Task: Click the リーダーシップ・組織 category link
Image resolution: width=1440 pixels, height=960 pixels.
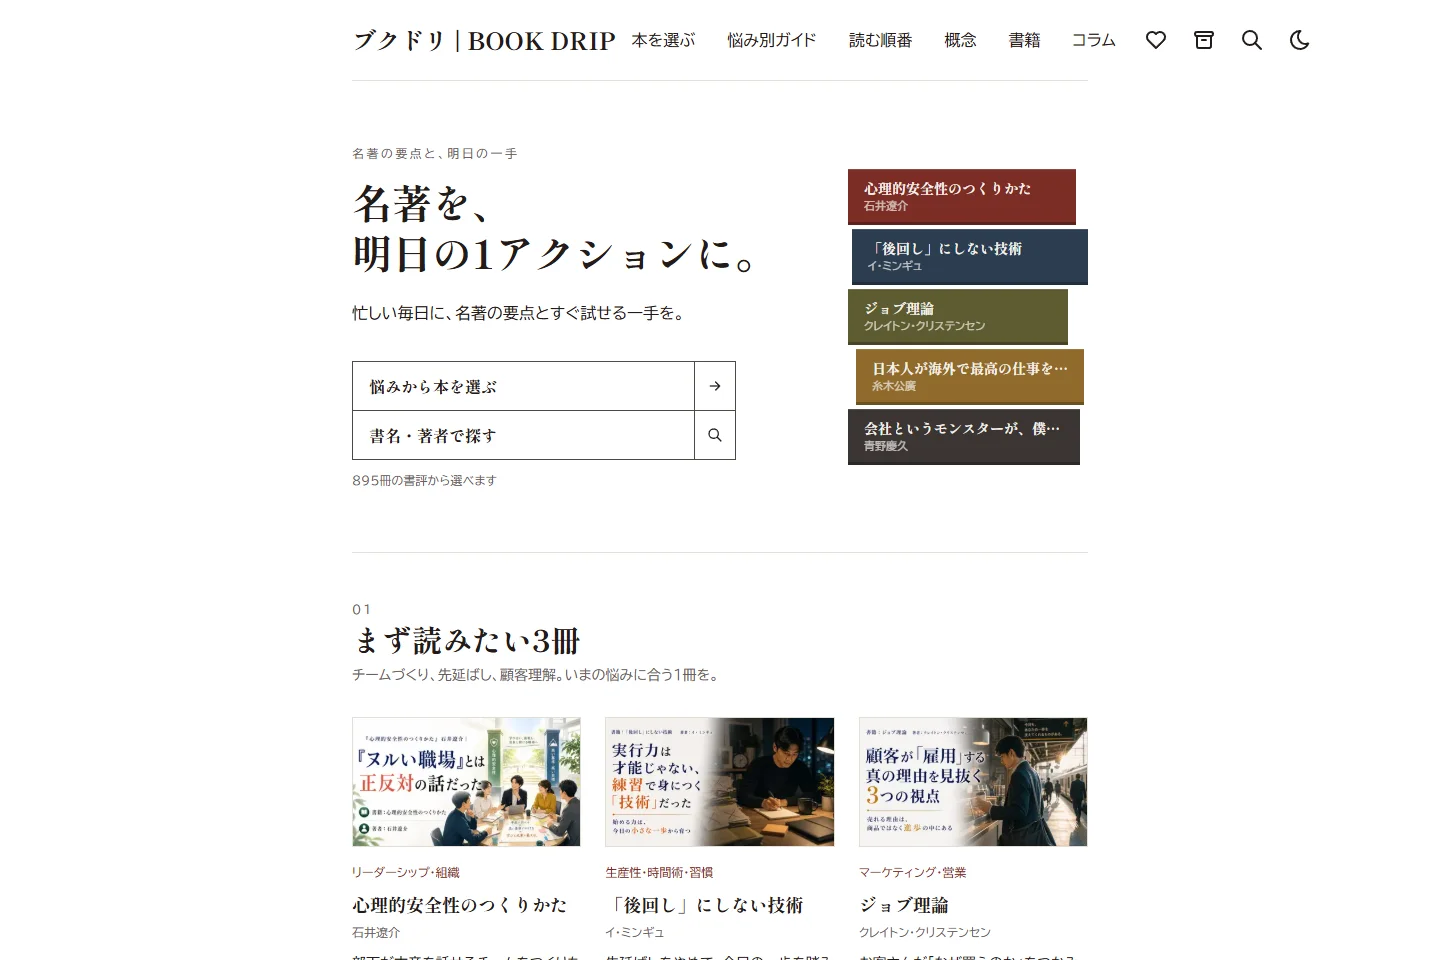Action: pyautogui.click(x=405, y=873)
